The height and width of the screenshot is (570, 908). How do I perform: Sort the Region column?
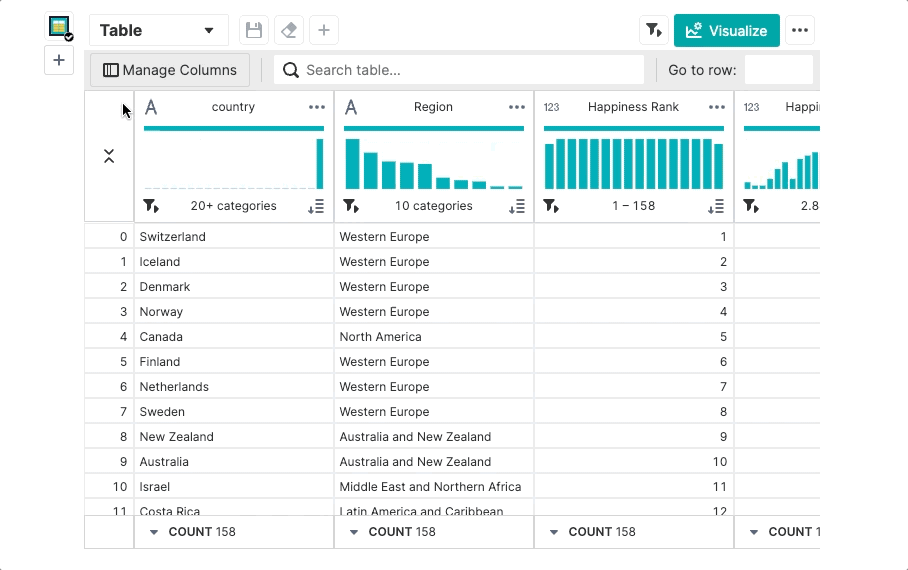click(x=516, y=206)
